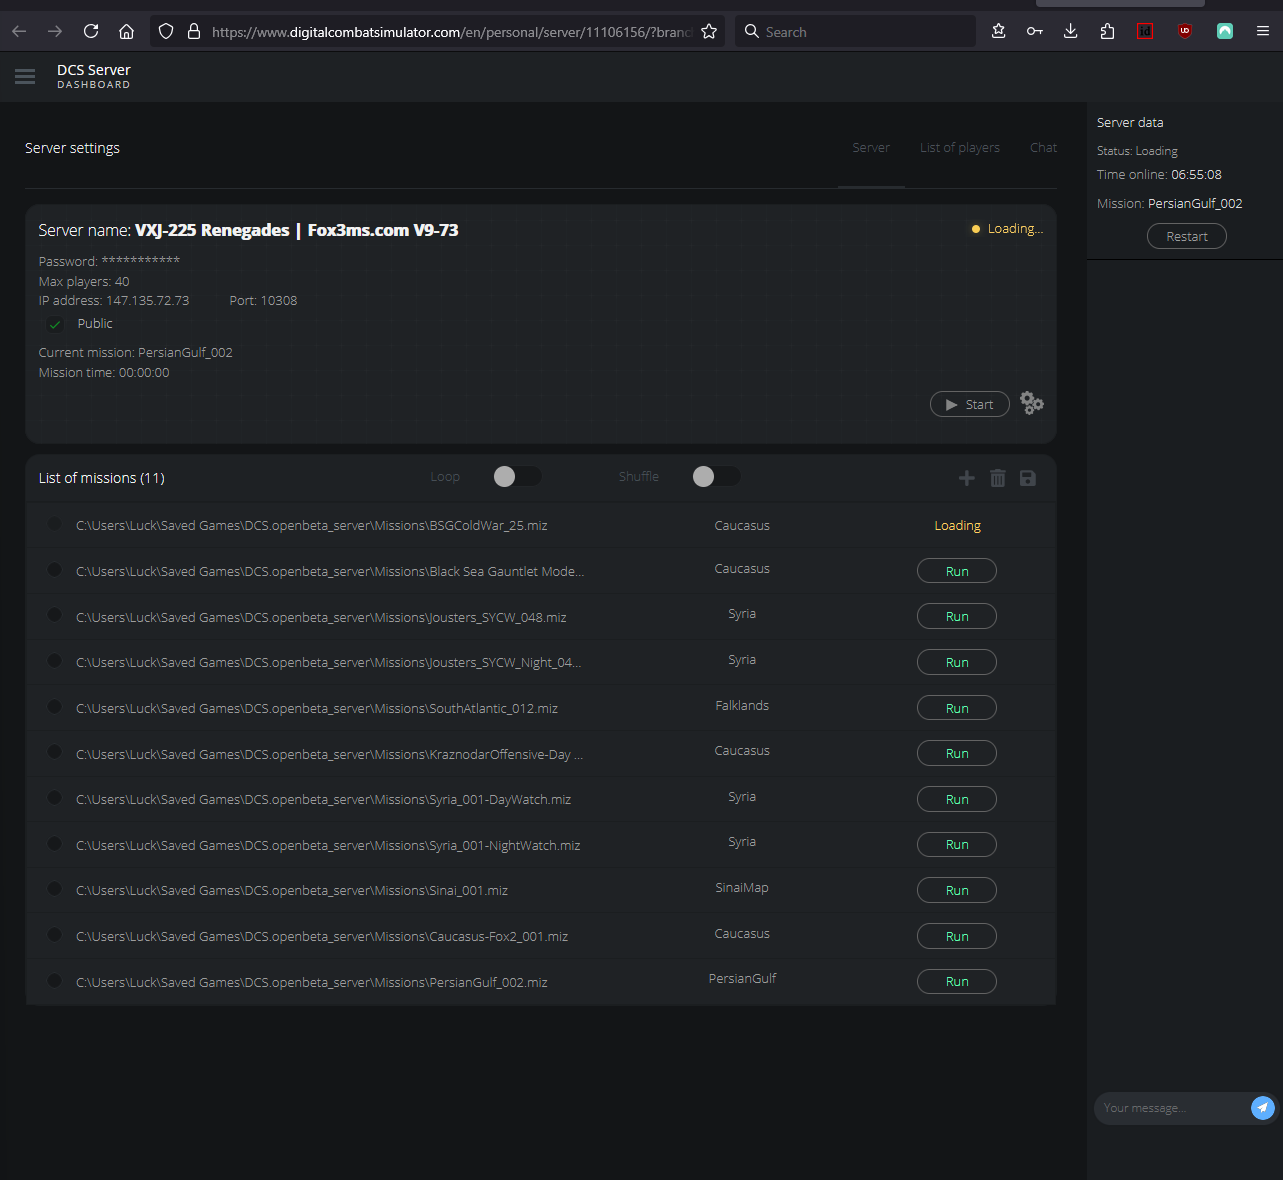The width and height of the screenshot is (1283, 1180).
Task: Uncheck the Public checkbox
Action: (55, 324)
